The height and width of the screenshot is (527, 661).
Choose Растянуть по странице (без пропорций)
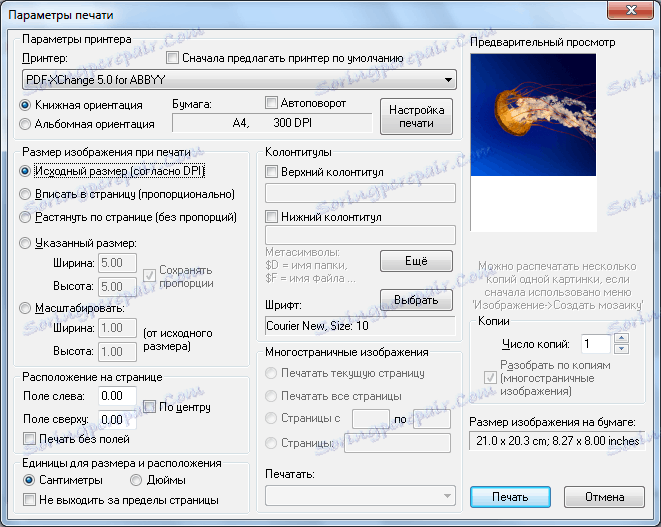[25, 217]
